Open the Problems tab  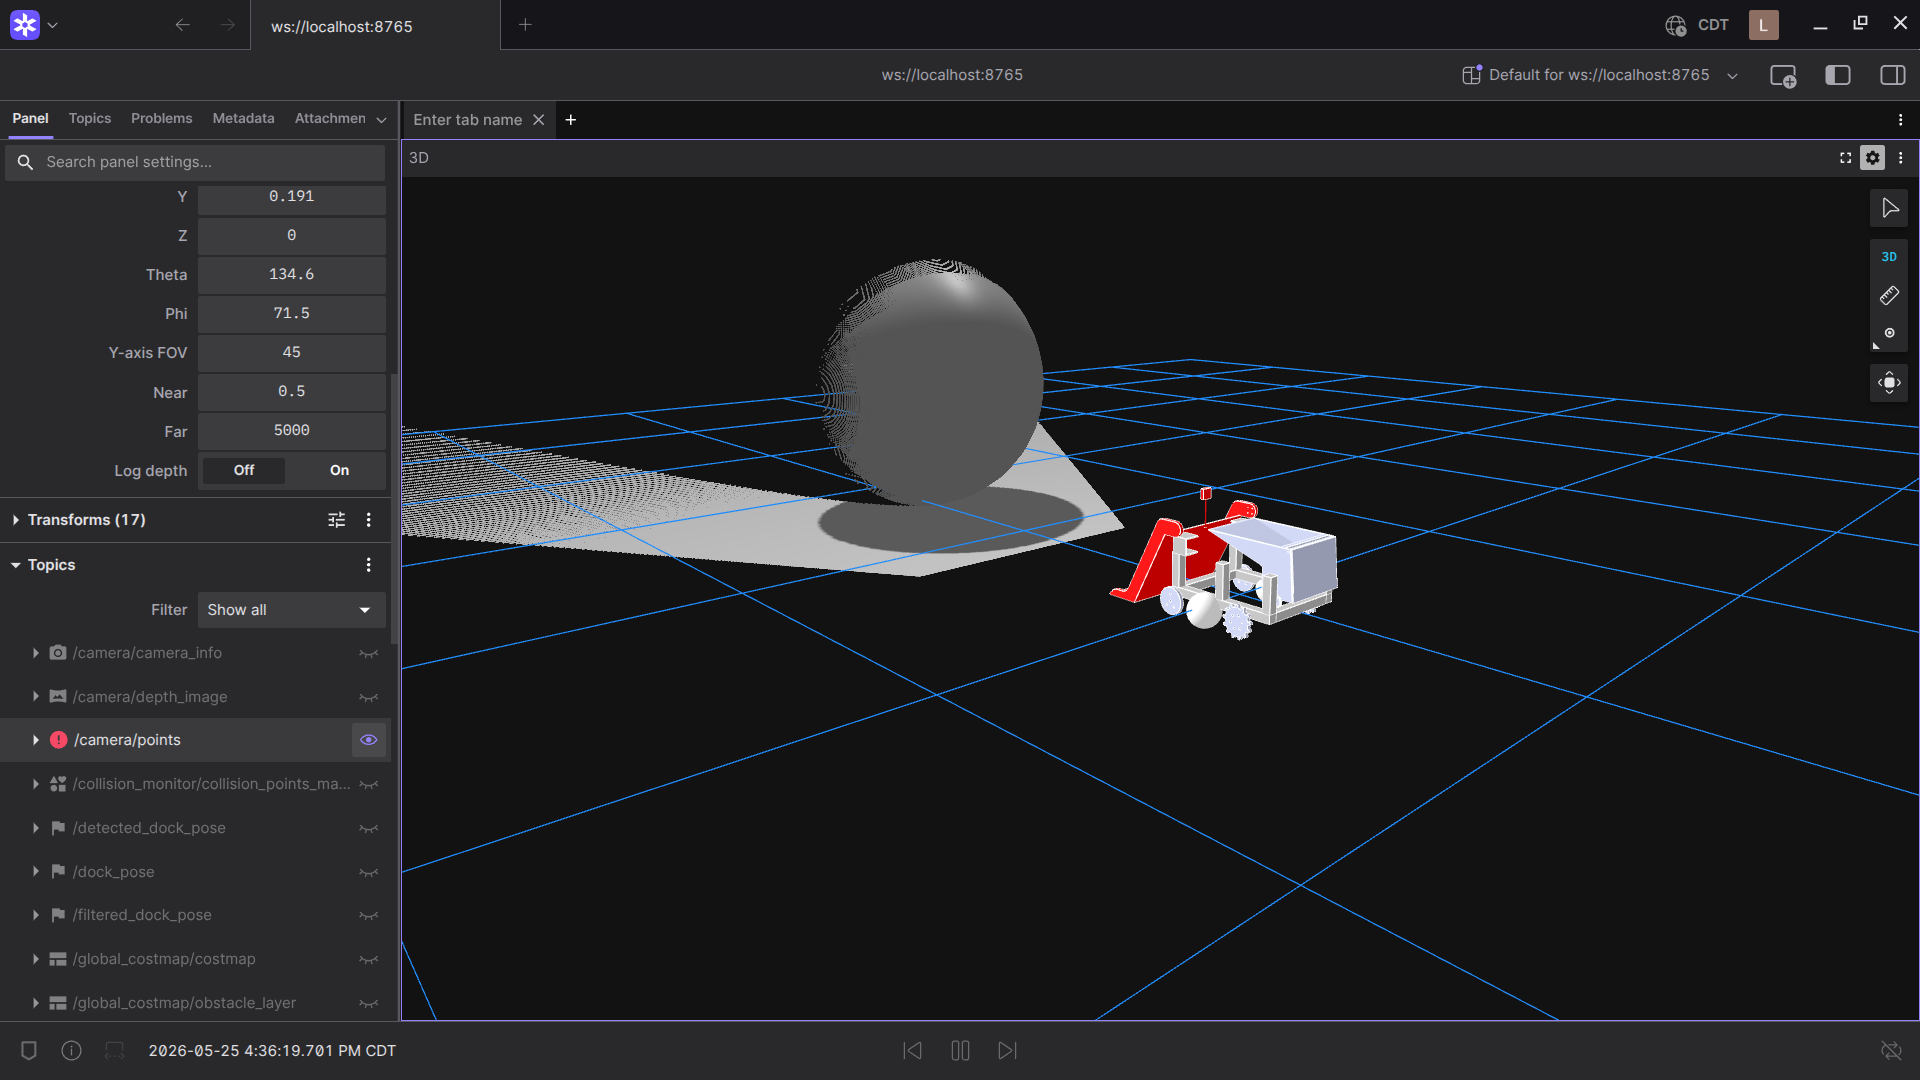161,118
